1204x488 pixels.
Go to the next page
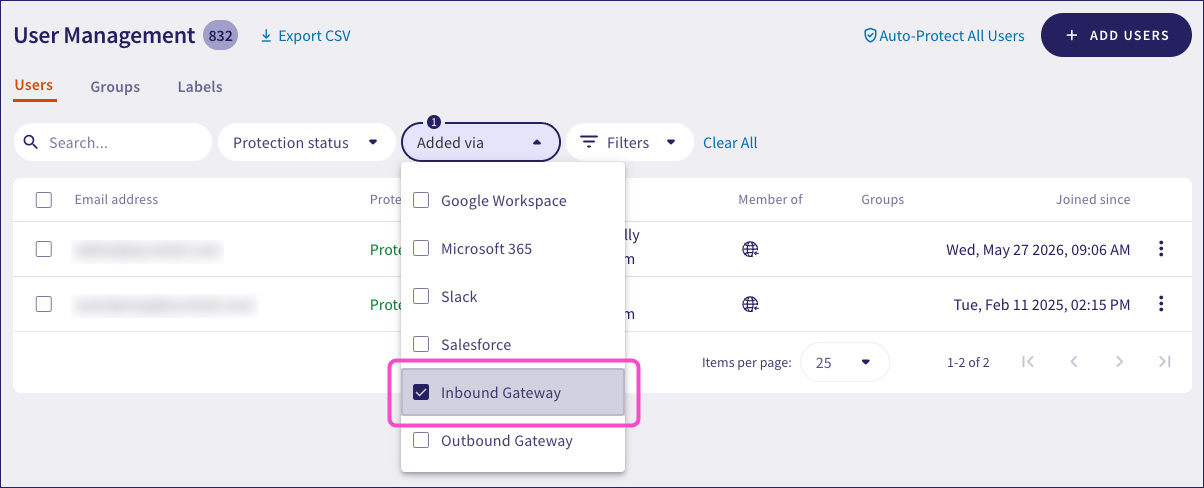pyautogui.click(x=1120, y=362)
